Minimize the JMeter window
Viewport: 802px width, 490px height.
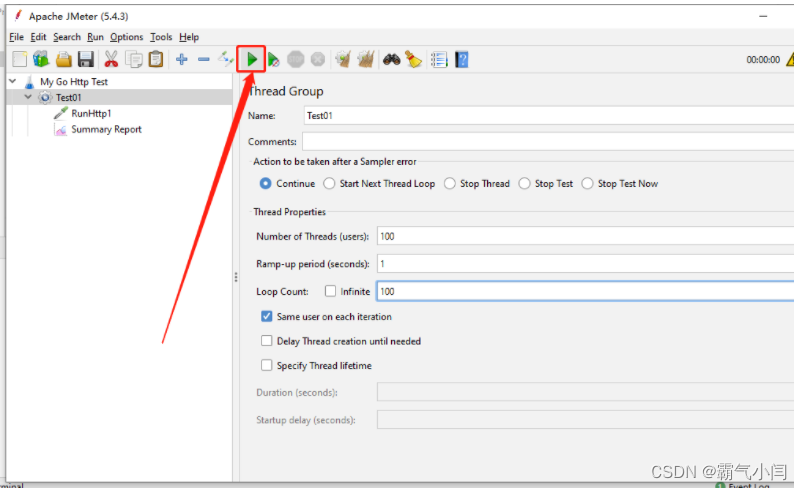(763, 16)
